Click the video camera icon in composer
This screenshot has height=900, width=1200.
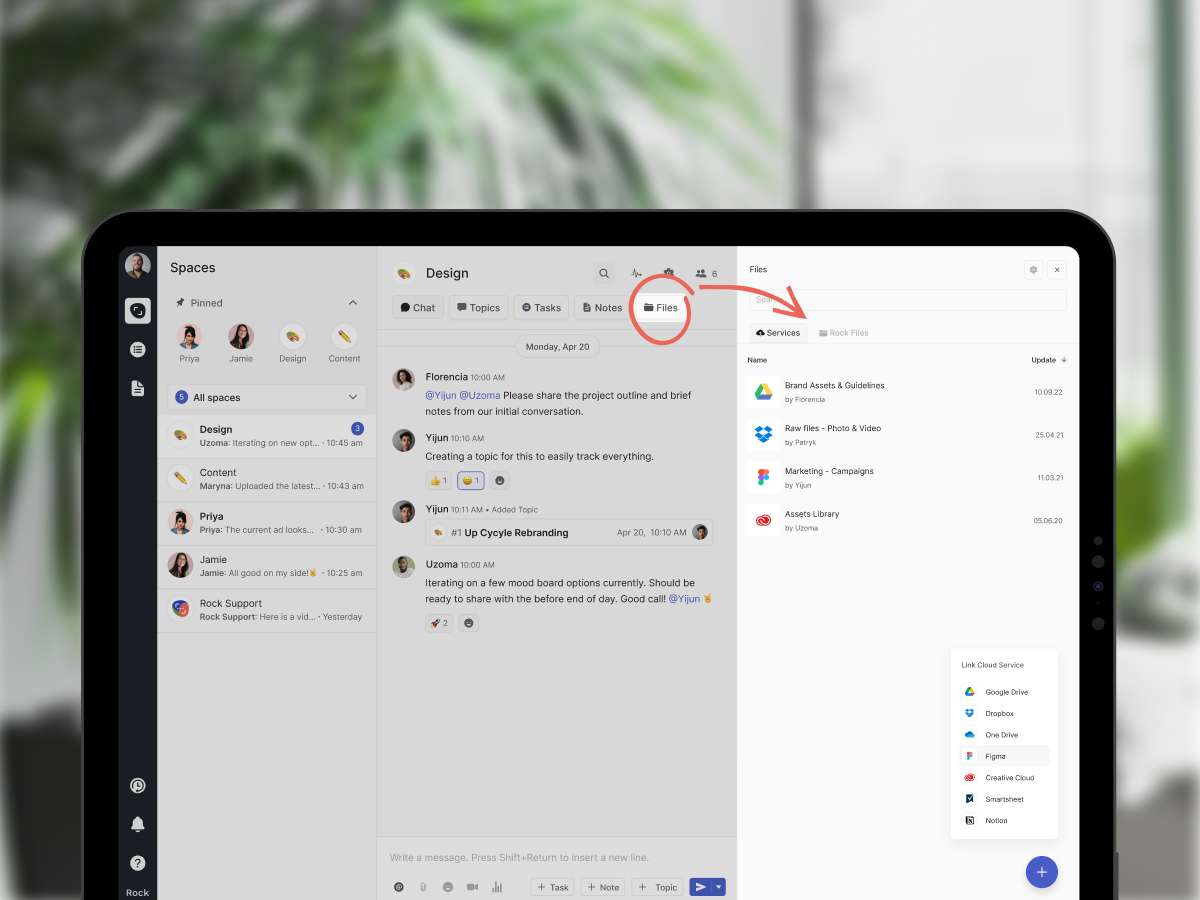(472, 887)
